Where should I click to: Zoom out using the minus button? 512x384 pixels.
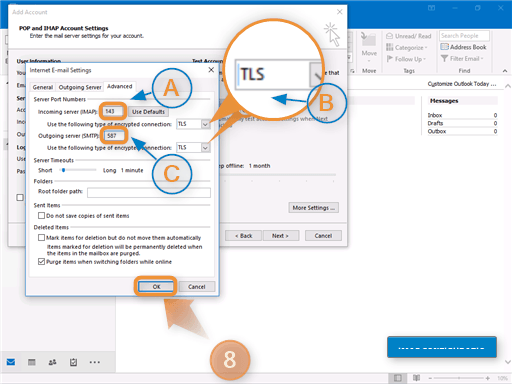[430, 378]
